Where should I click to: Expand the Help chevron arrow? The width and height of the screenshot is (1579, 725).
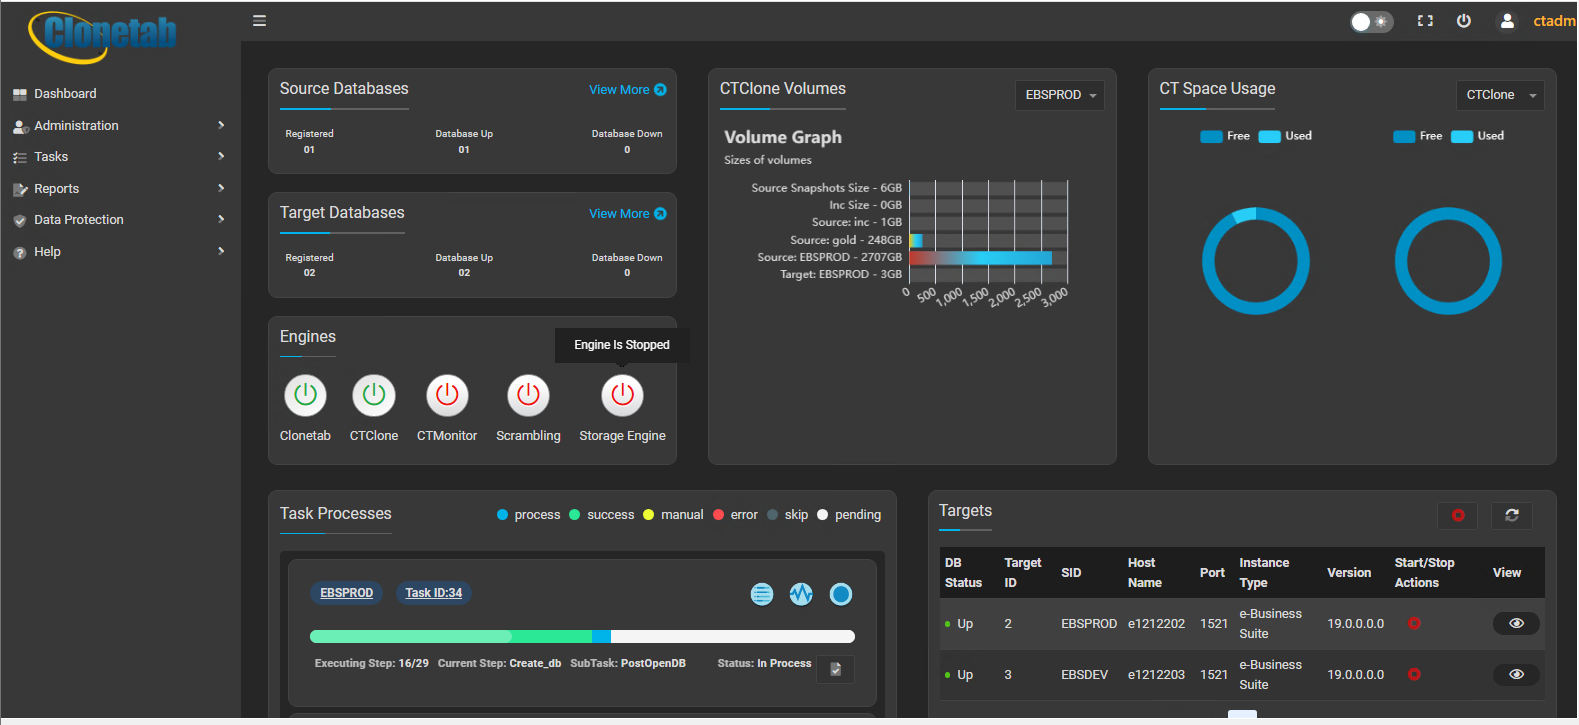[221, 251]
